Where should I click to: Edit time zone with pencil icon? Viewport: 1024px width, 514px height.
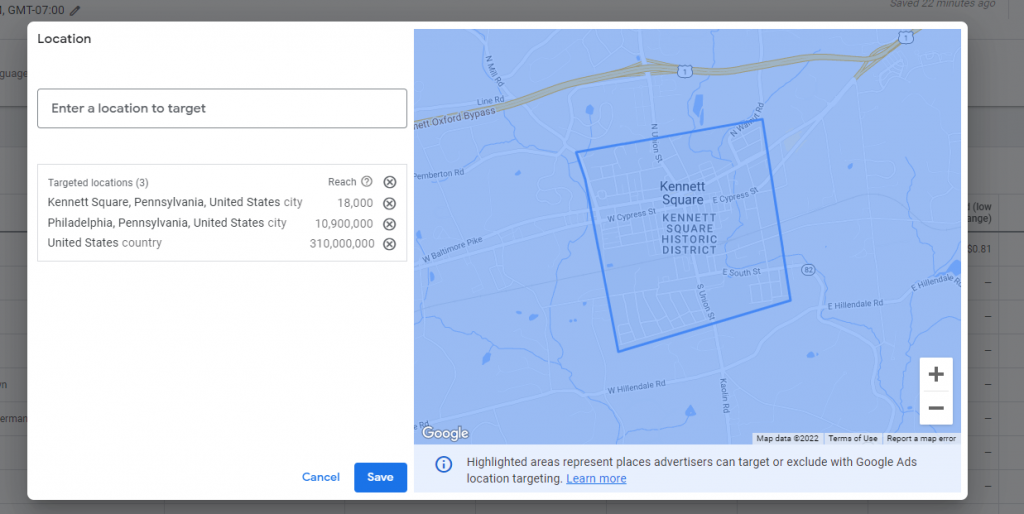[x=75, y=10]
